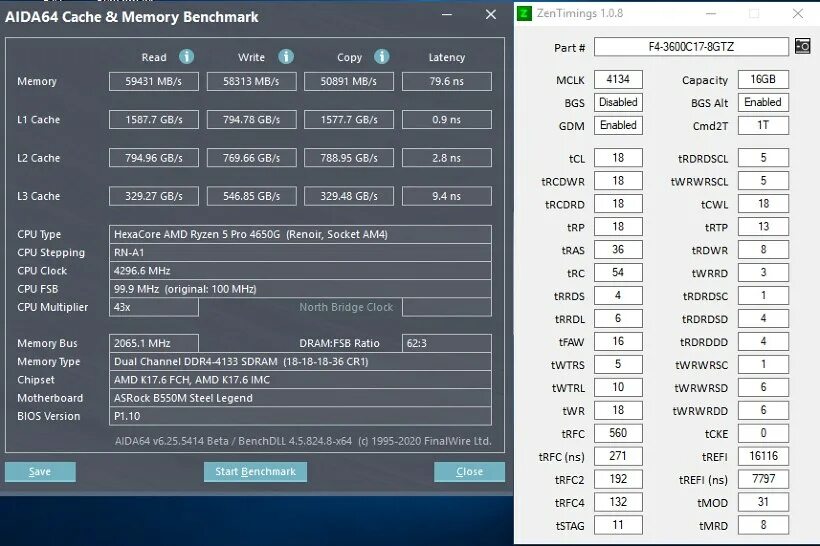Click the DRAM:FSB Ratio value 62:3

pos(447,344)
